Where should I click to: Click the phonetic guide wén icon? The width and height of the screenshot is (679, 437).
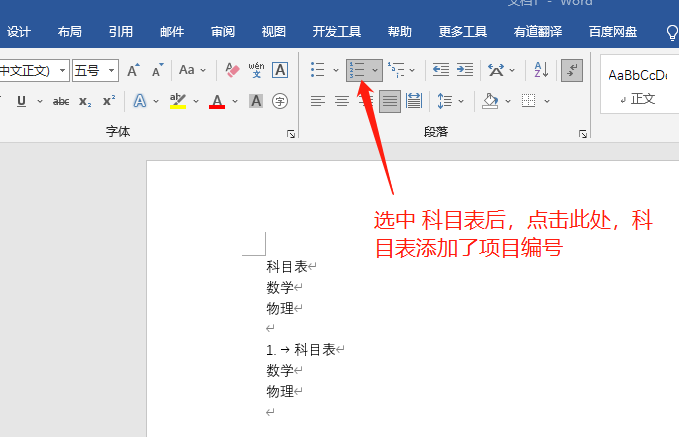(256, 70)
